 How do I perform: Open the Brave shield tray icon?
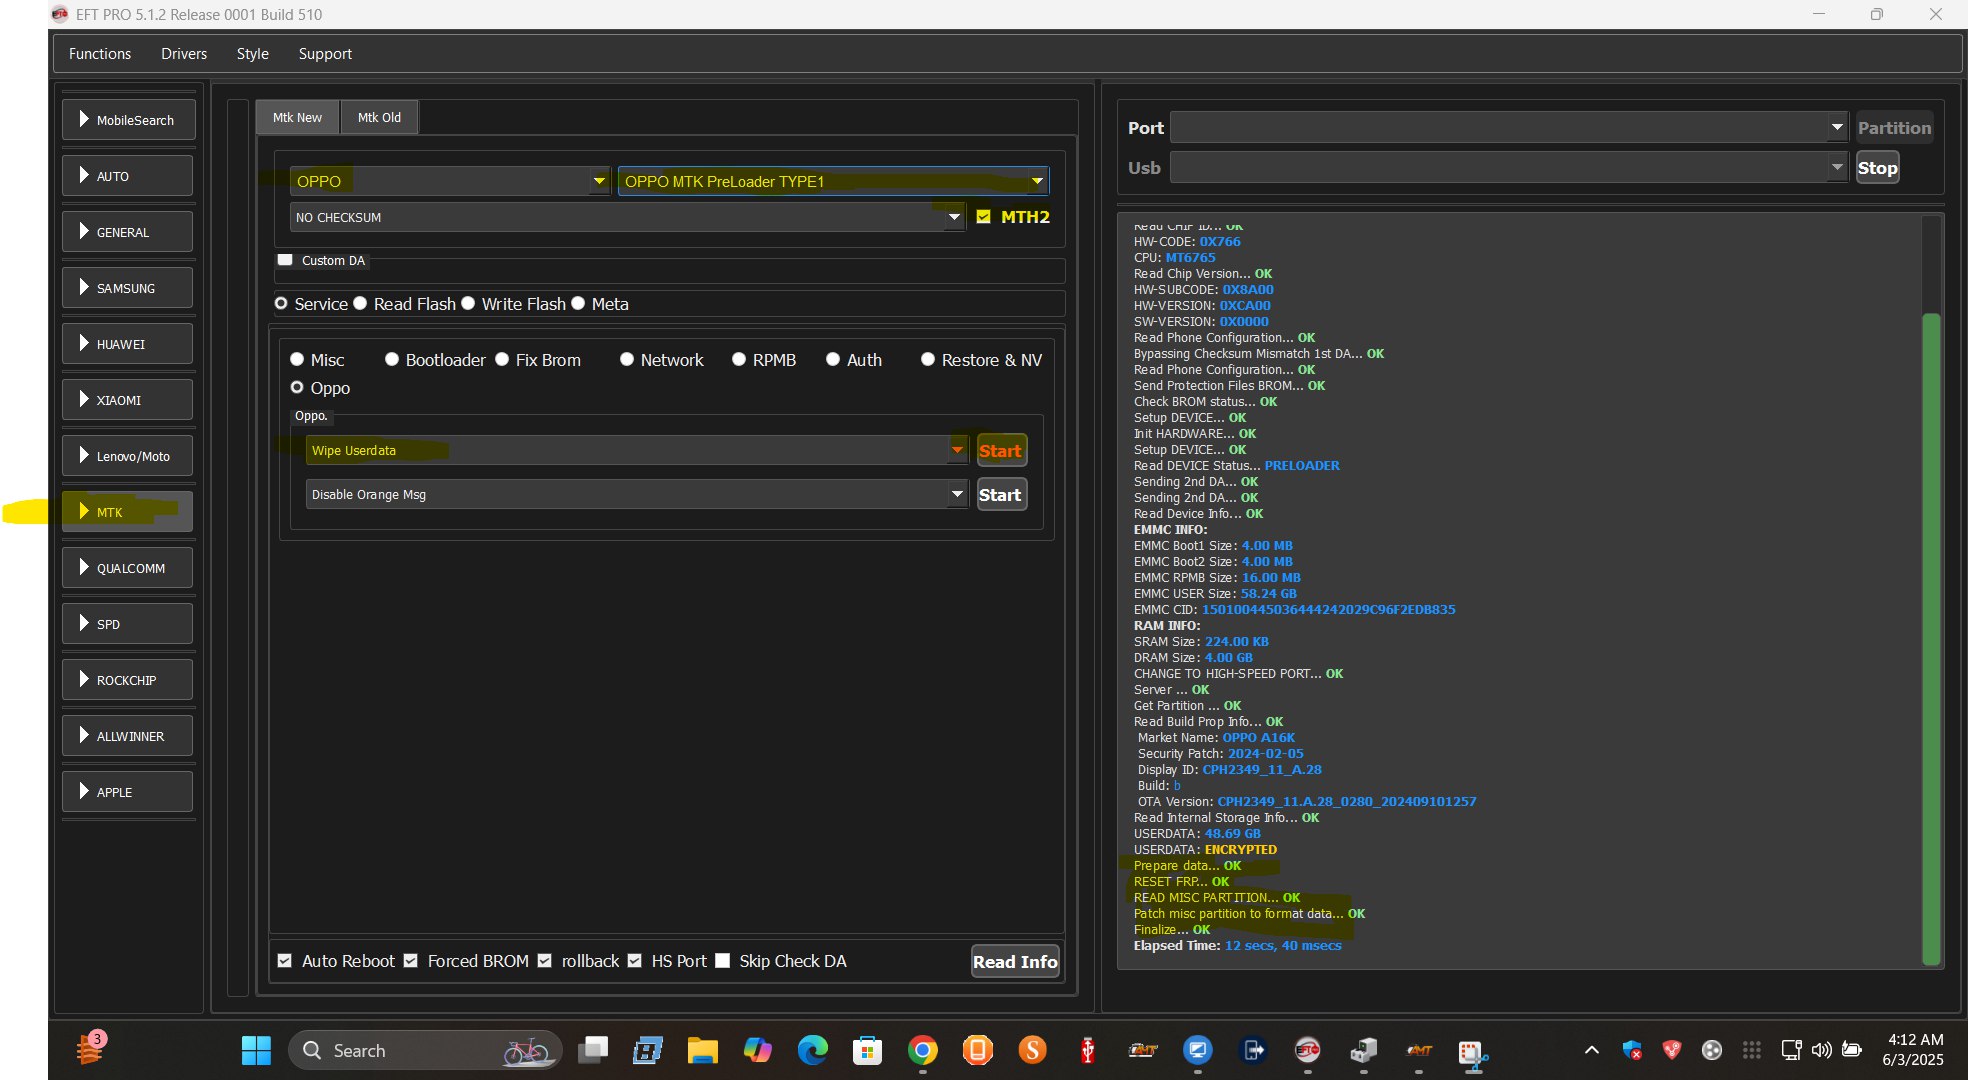point(1671,1050)
